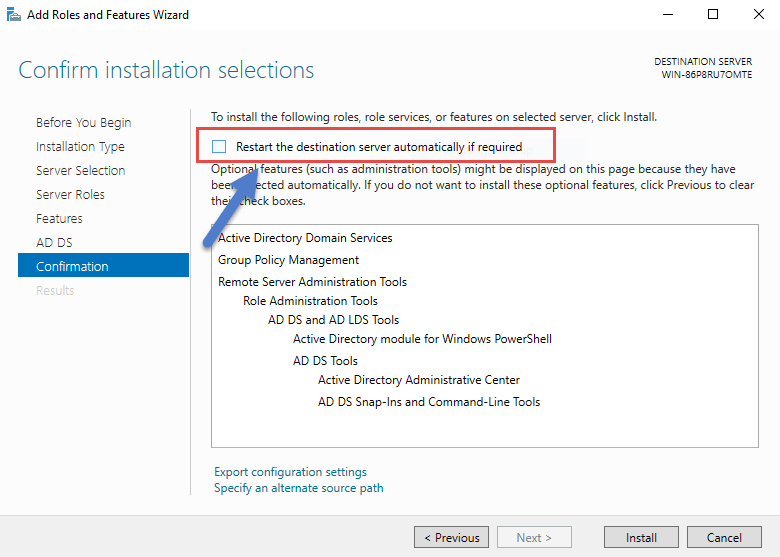
Task: Open the Server Selection step
Action: (80, 171)
